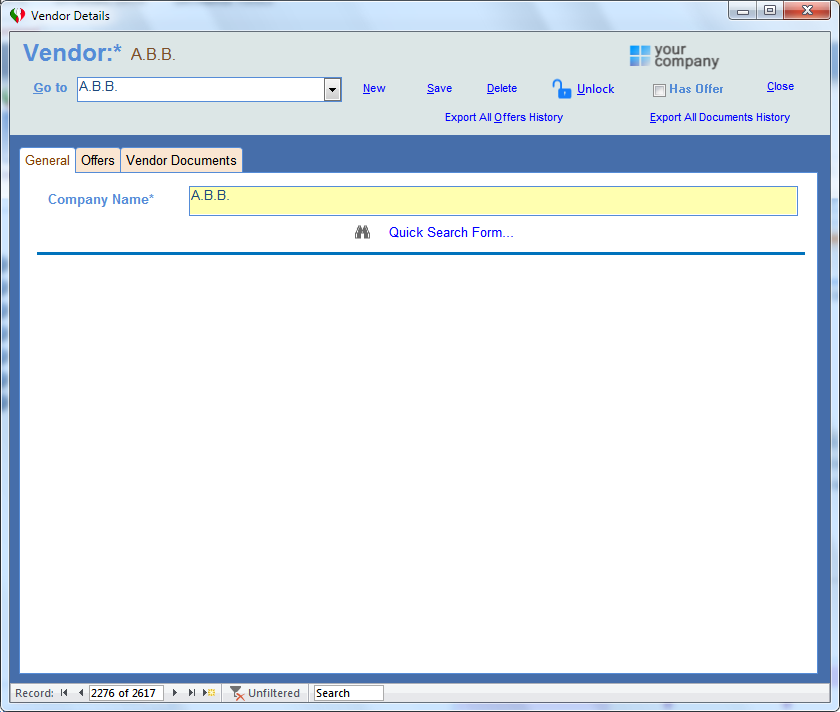Jump to last record arrow
Image resolution: width=840 pixels, height=712 pixels.
point(191,693)
